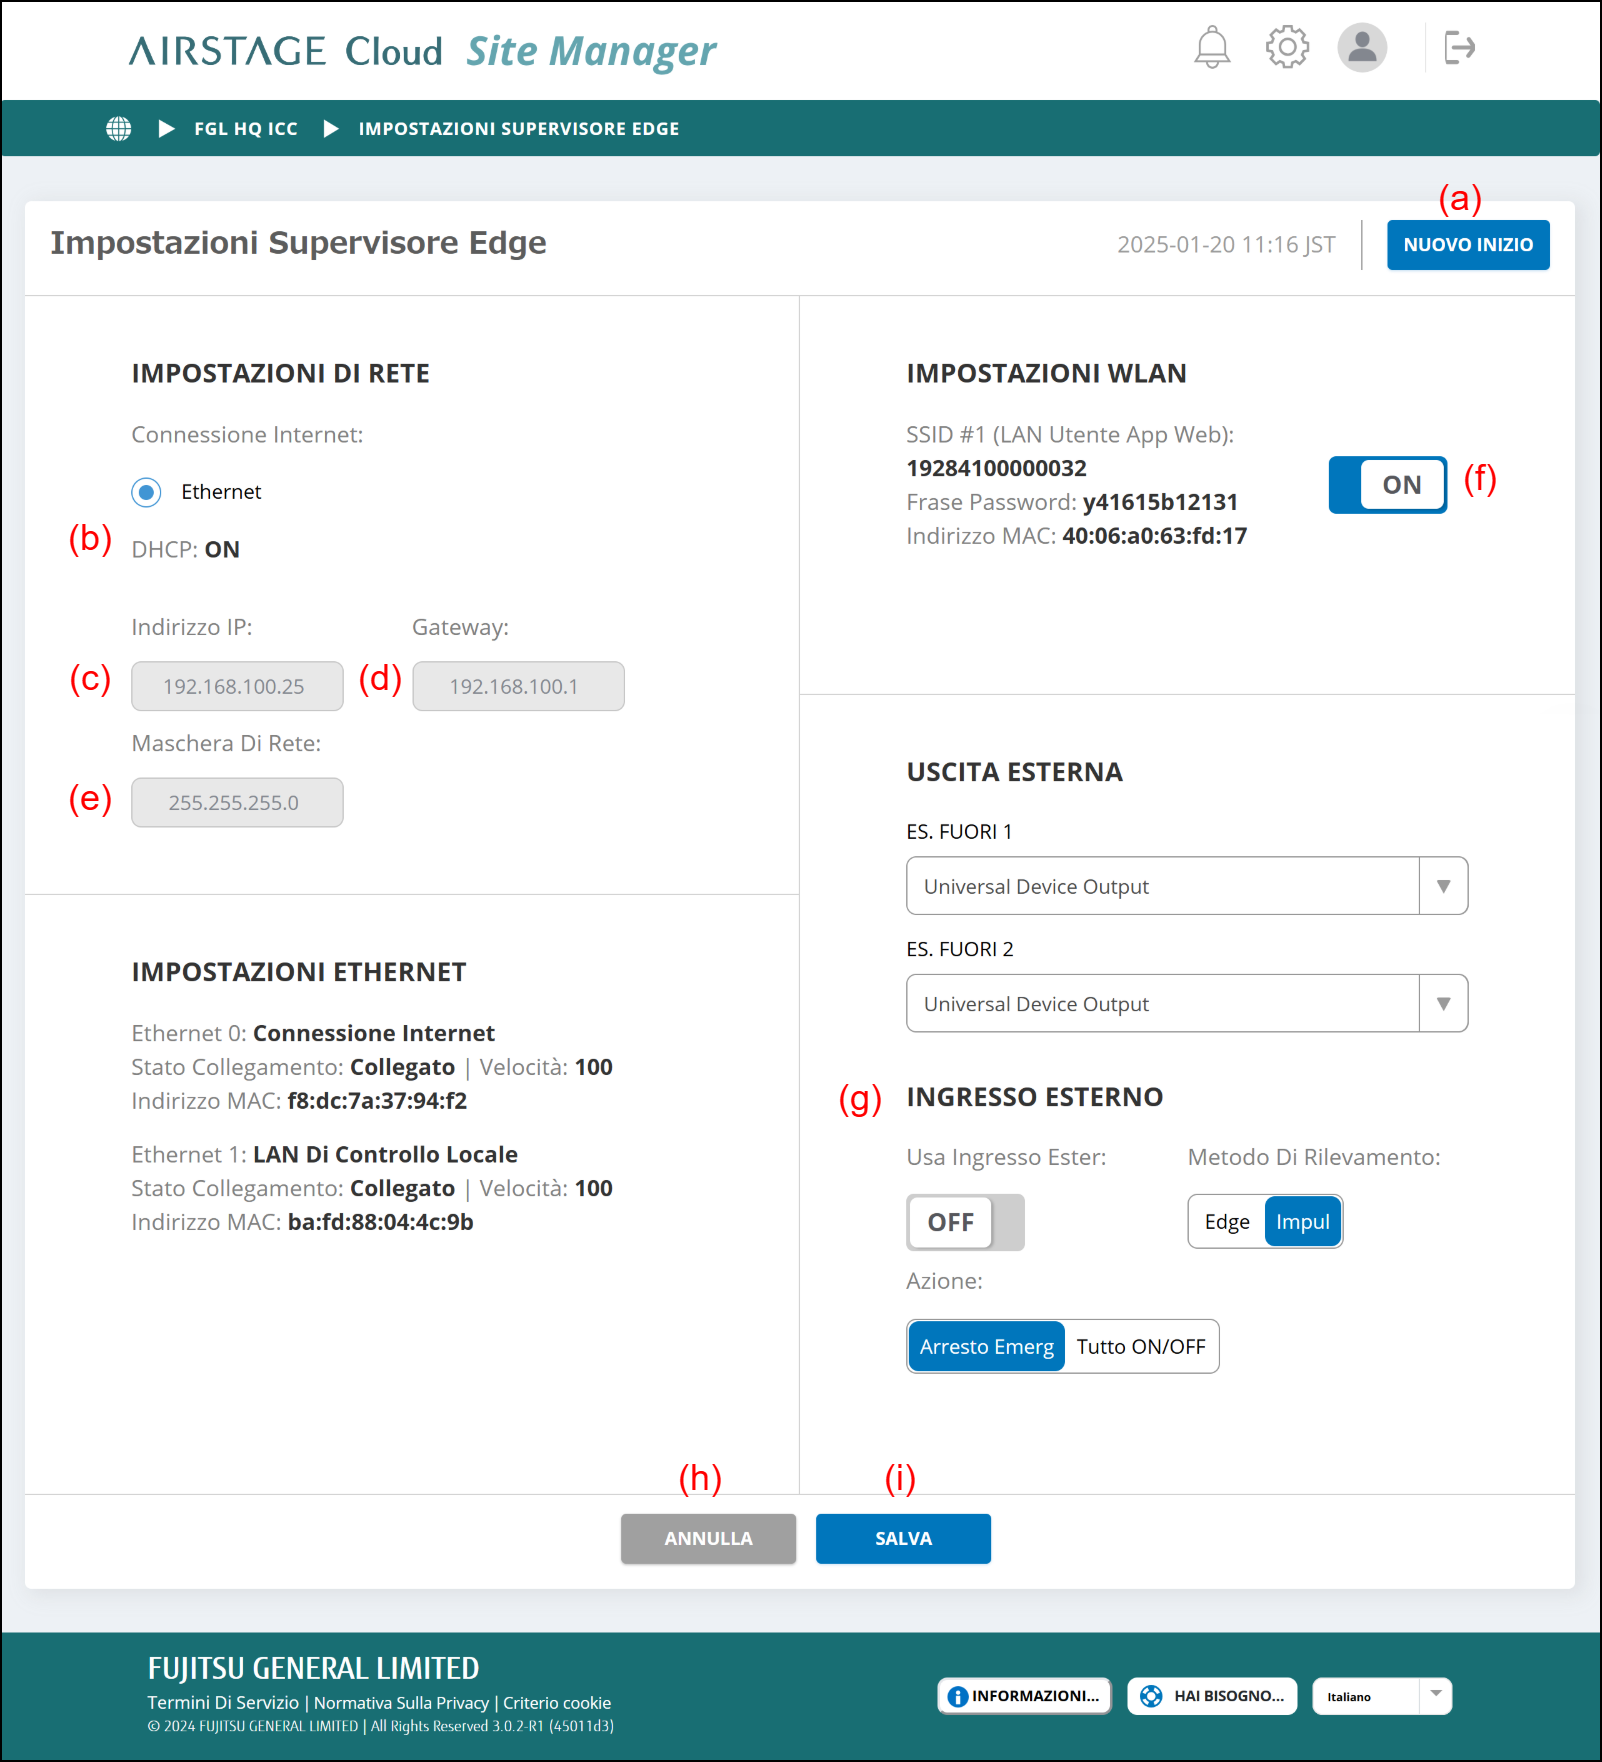Switch detection method to Edge

coord(1226,1221)
